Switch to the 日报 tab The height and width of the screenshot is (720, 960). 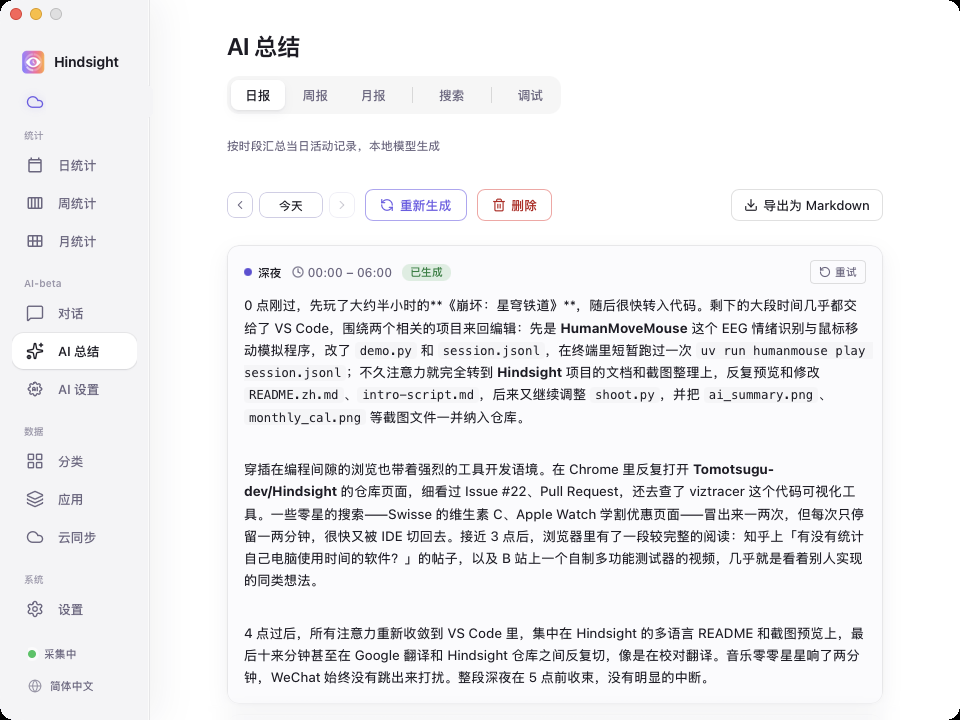[x=258, y=96]
